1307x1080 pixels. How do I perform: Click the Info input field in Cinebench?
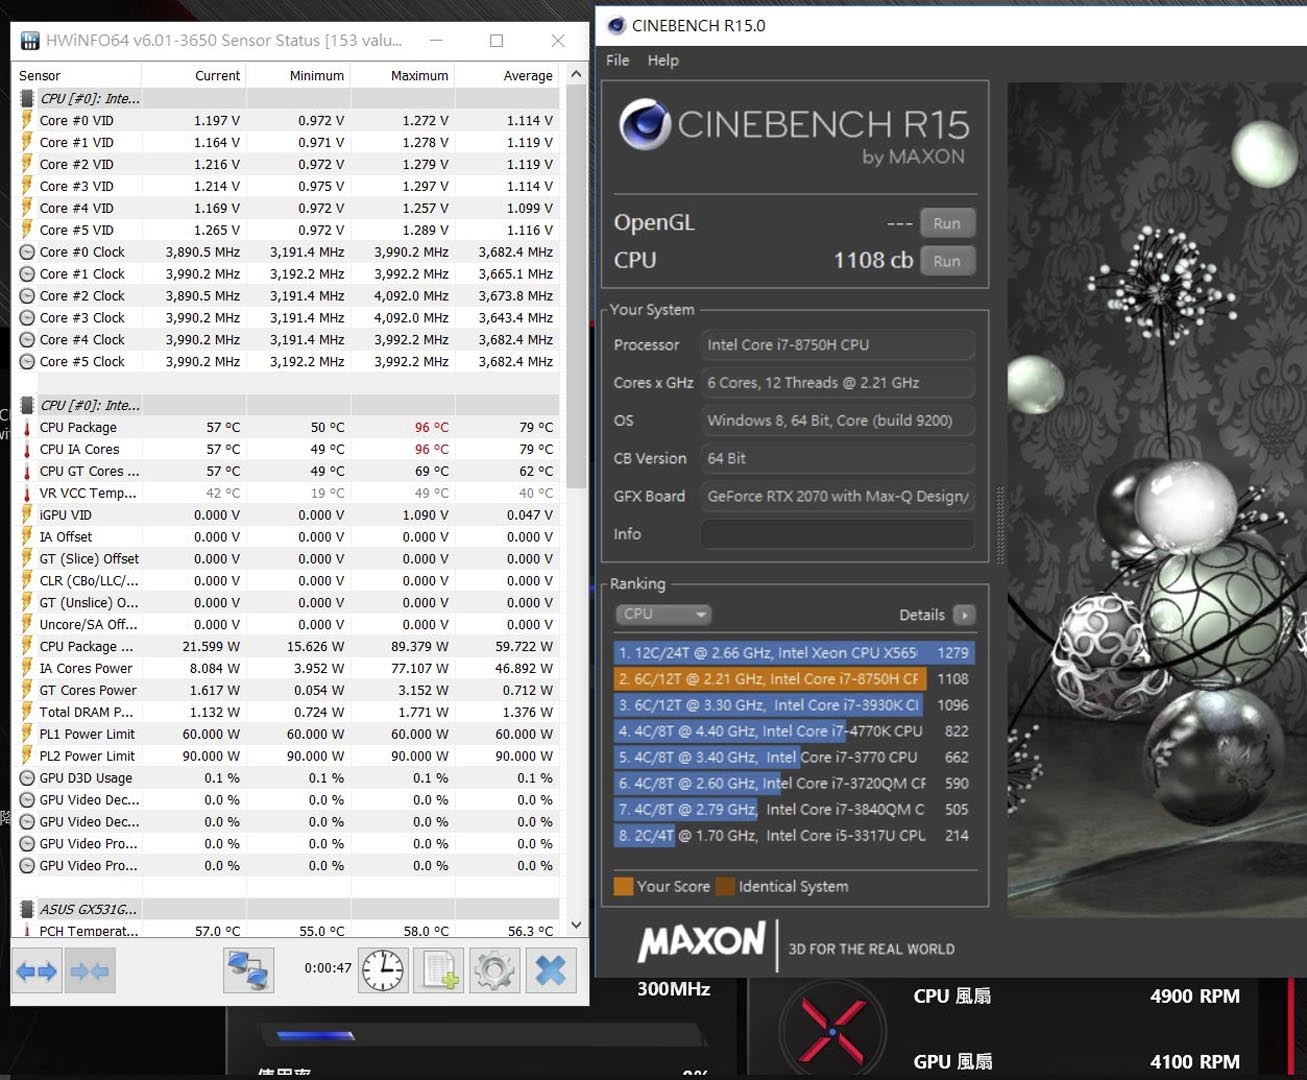pos(838,534)
